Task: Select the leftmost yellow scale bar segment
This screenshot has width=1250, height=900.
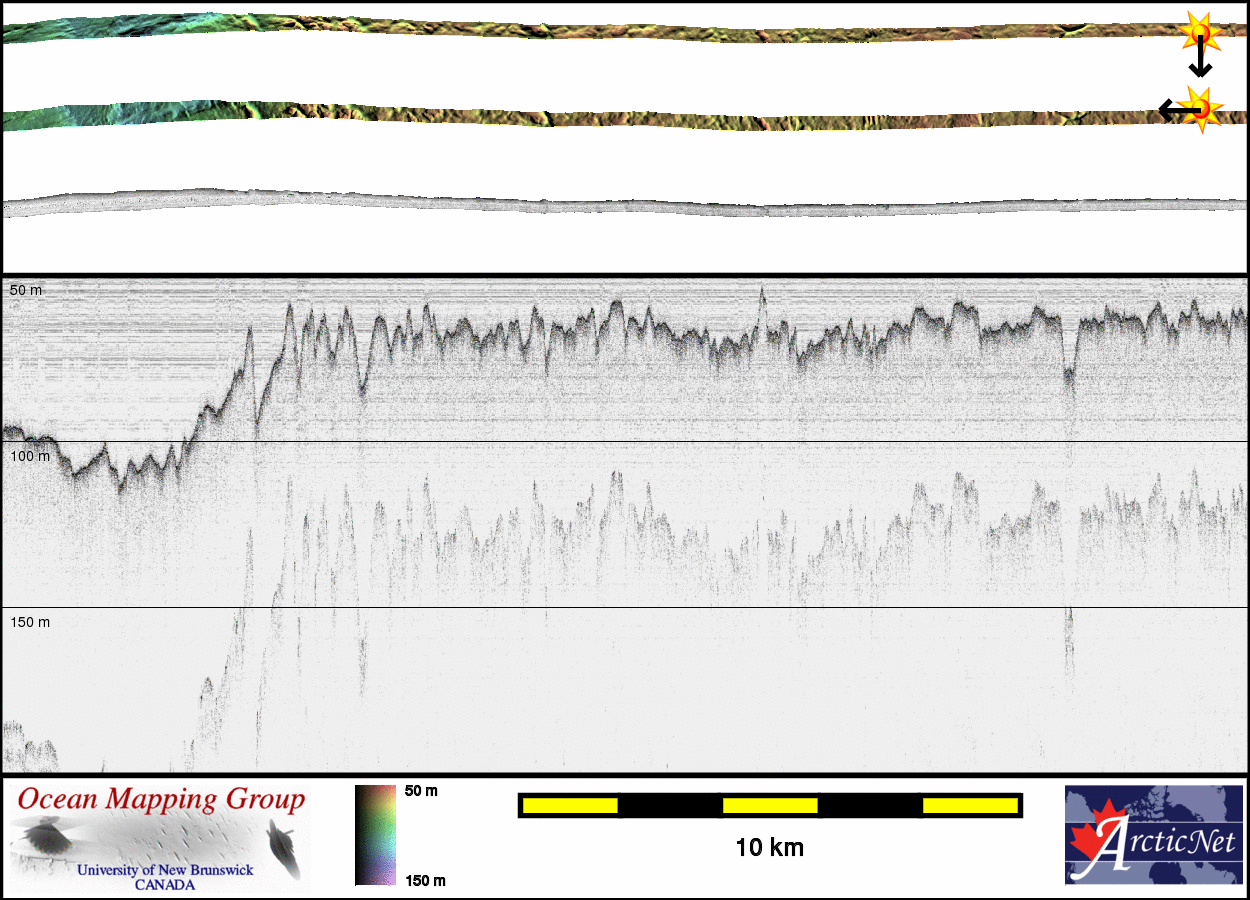Action: click(570, 805)
